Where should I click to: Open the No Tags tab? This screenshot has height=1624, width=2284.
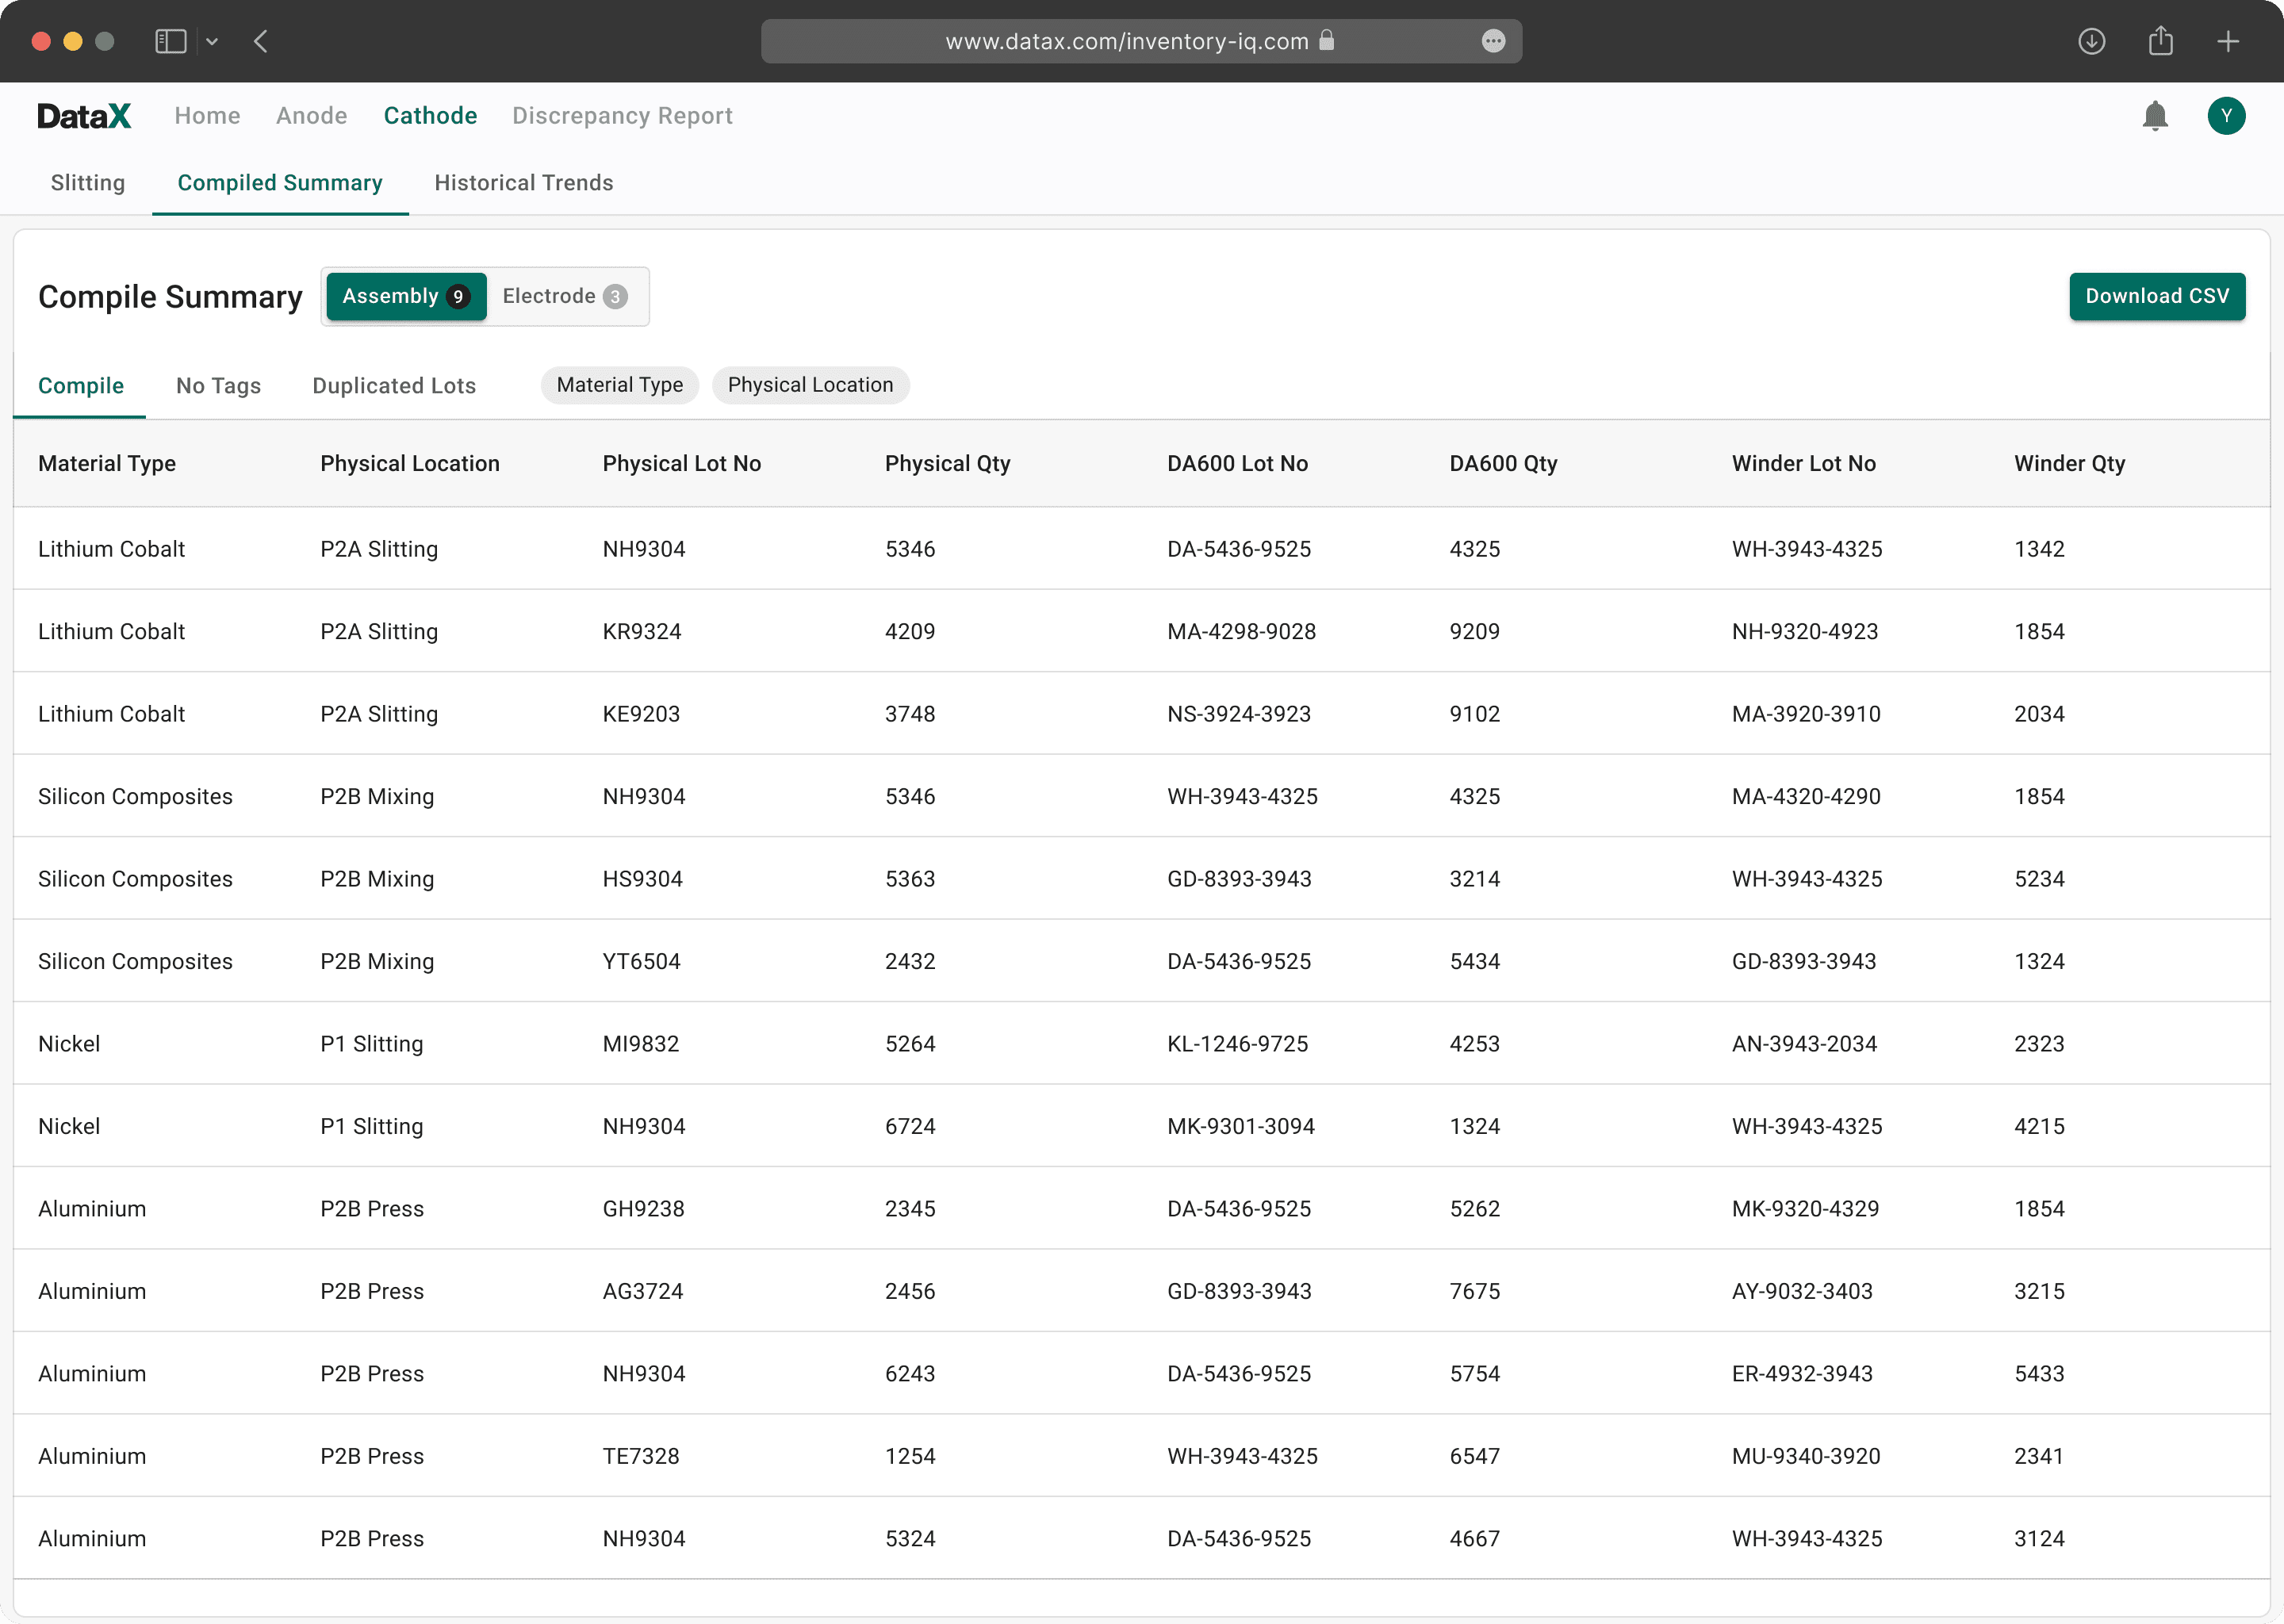(x=218, y=386)
